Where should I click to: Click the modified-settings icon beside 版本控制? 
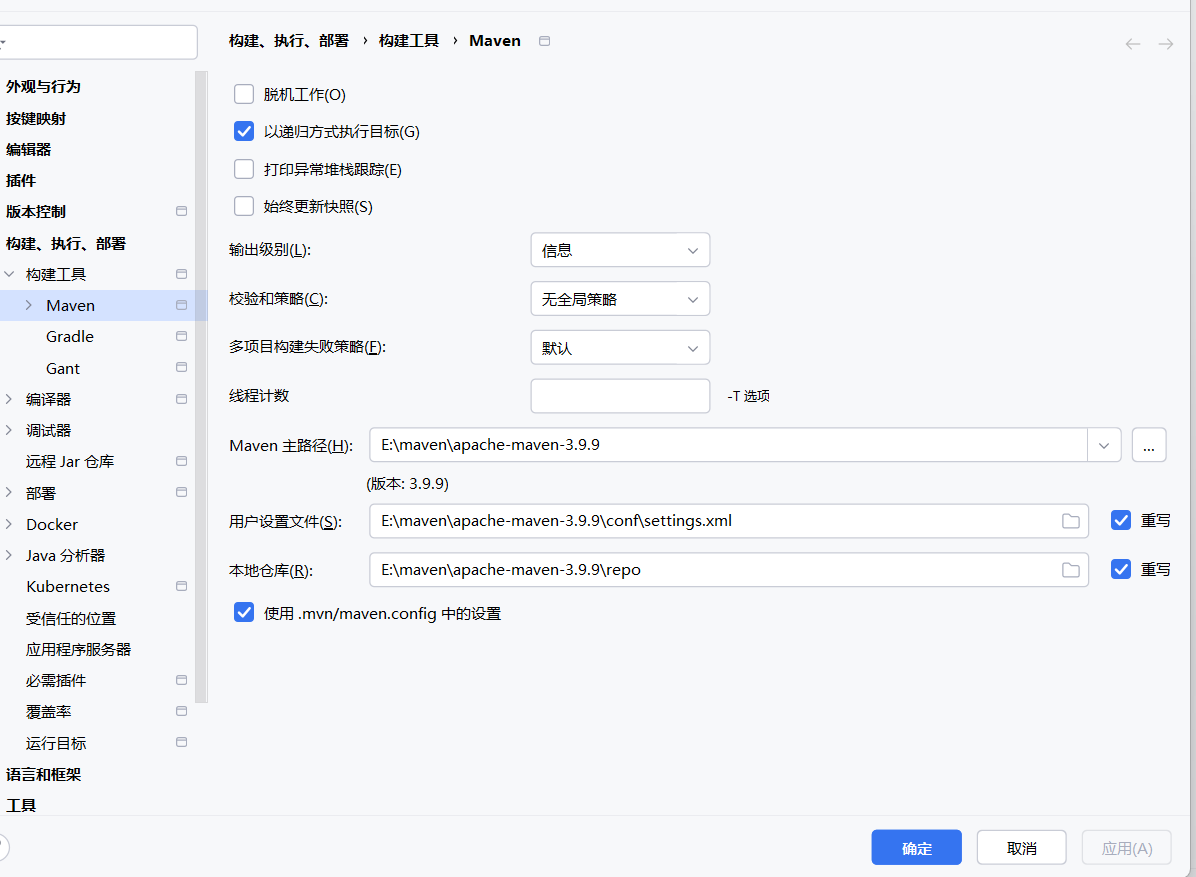pyautogui.click(x=181, y=211)
